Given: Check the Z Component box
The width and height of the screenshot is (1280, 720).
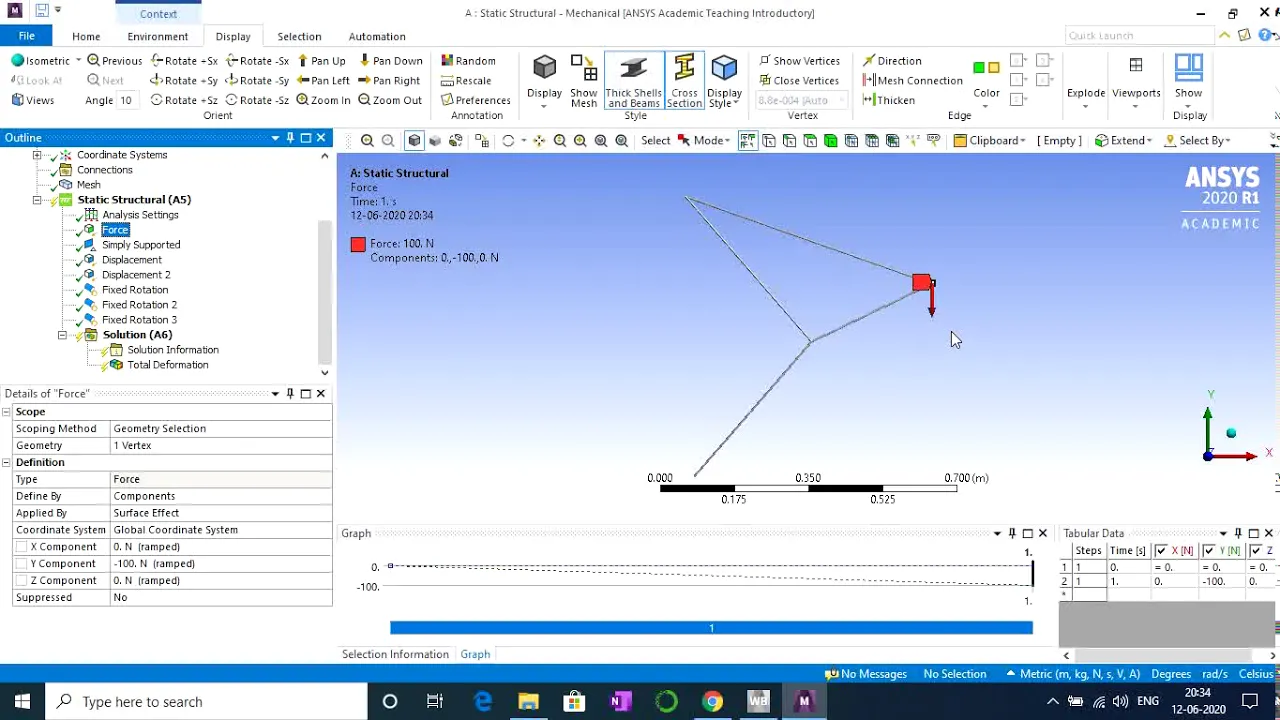Looking at the screenshot, I should click(x=21, y=581).
